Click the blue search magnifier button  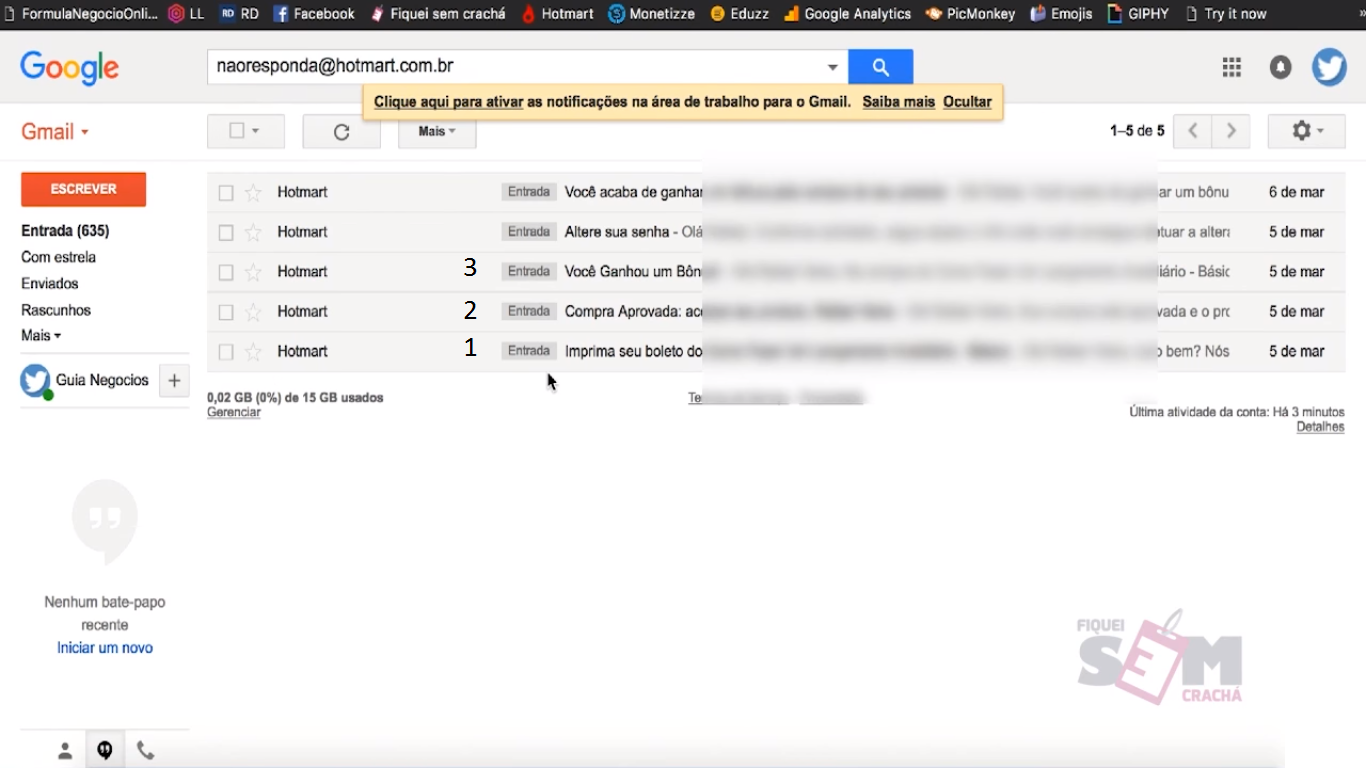pos(880,67)
